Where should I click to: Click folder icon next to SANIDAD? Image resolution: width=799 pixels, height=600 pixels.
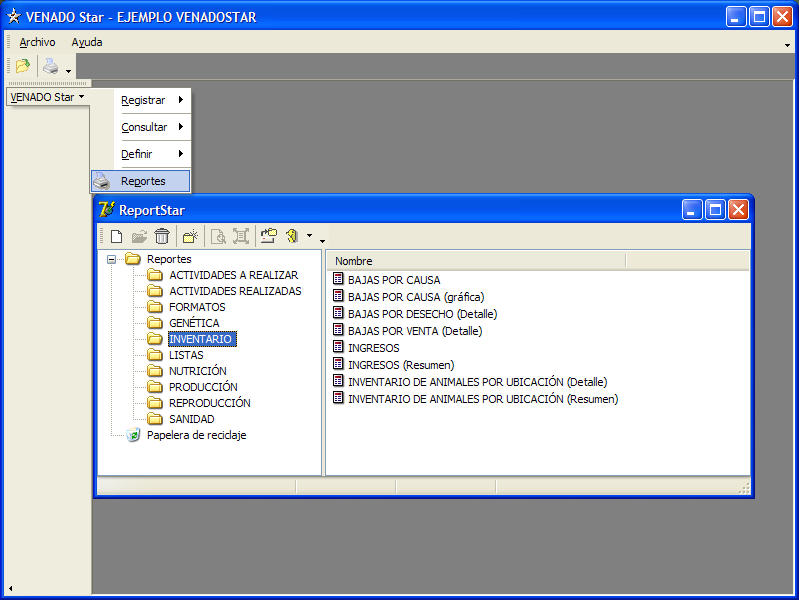point(154,419)
